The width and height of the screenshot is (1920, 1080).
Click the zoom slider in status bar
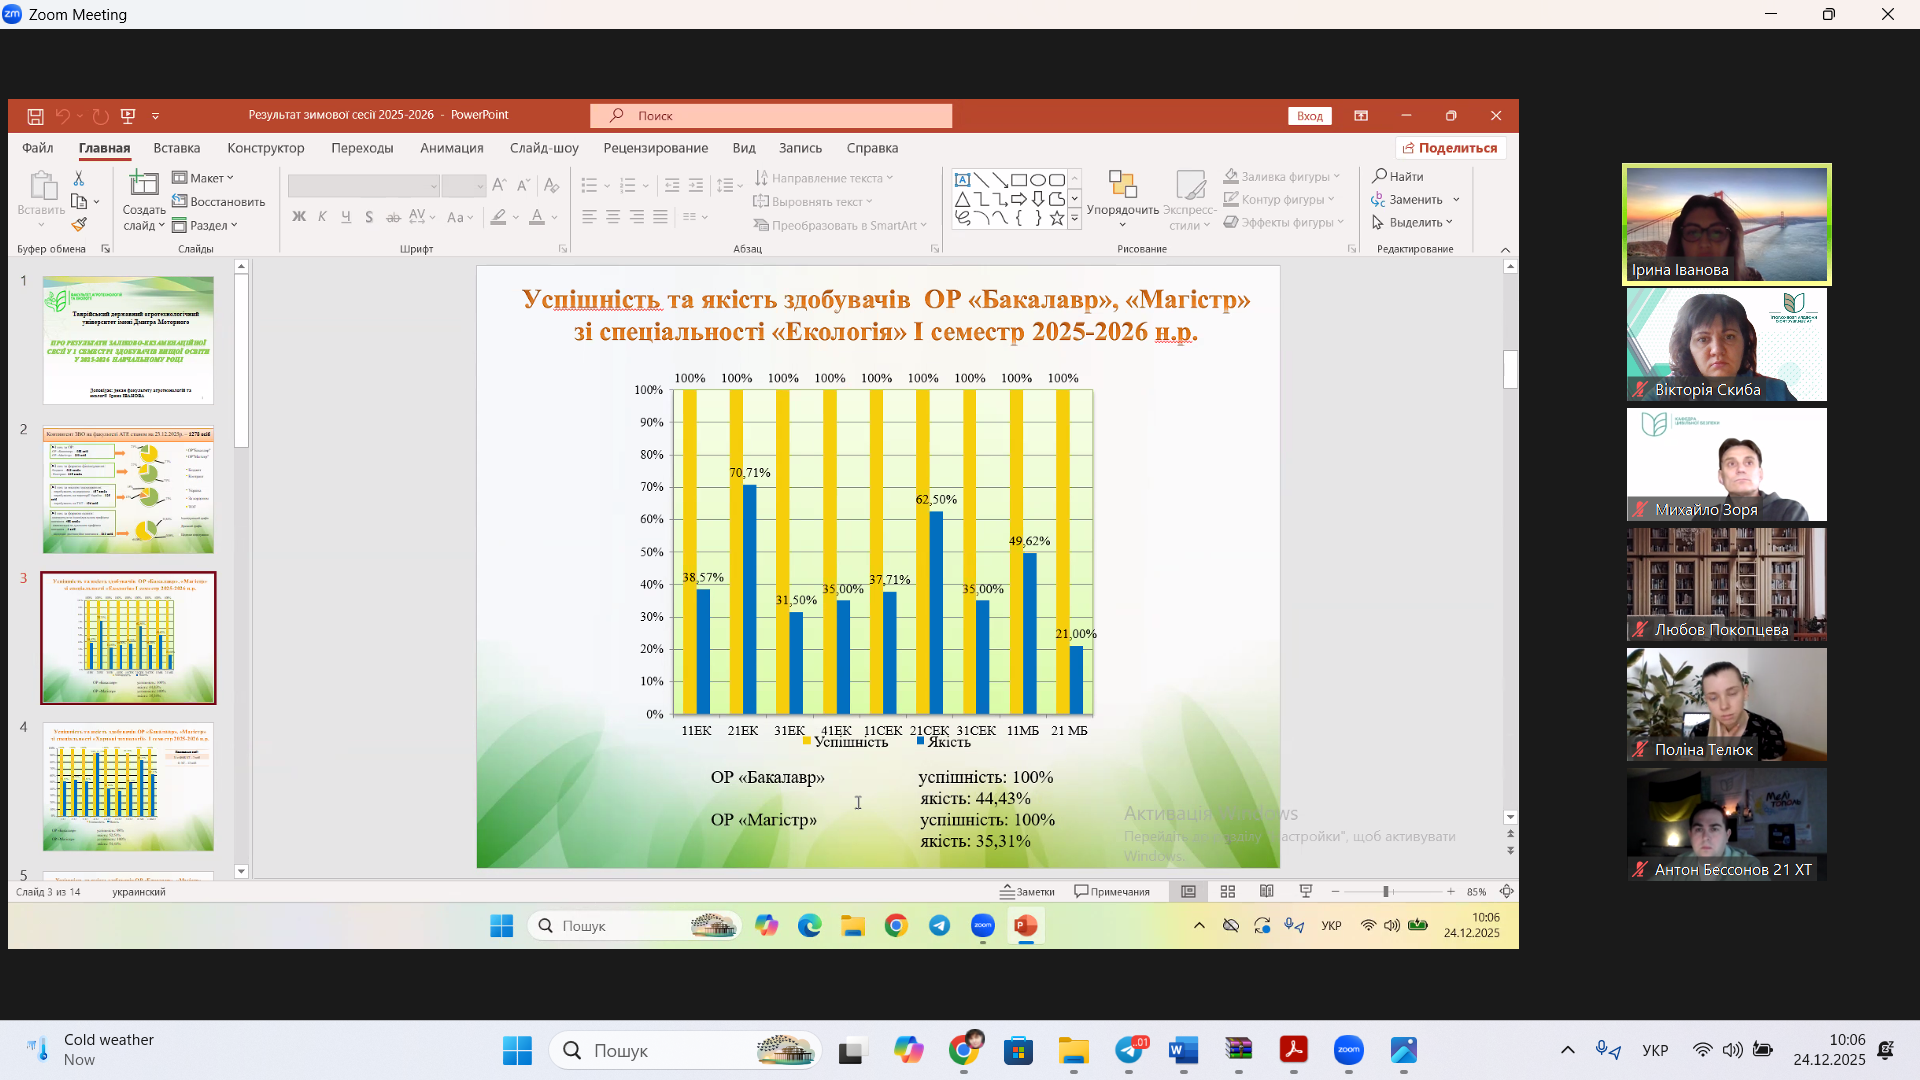pos(1386,891)
